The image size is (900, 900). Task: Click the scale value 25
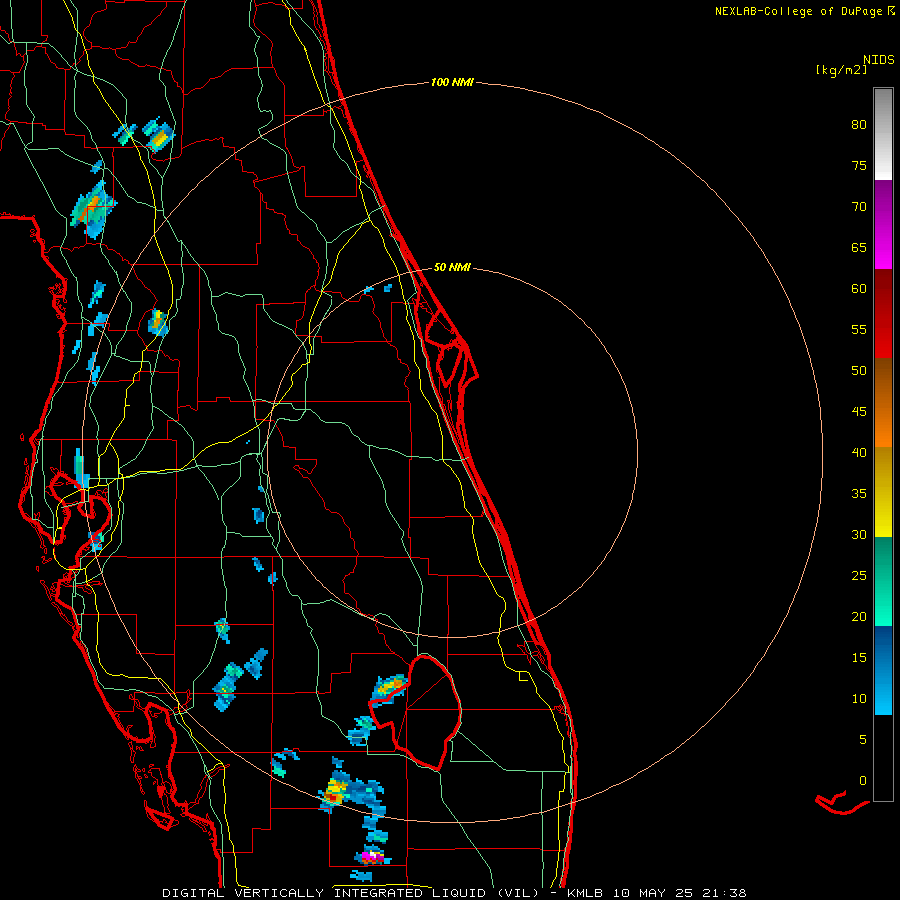tap(859, 576)
